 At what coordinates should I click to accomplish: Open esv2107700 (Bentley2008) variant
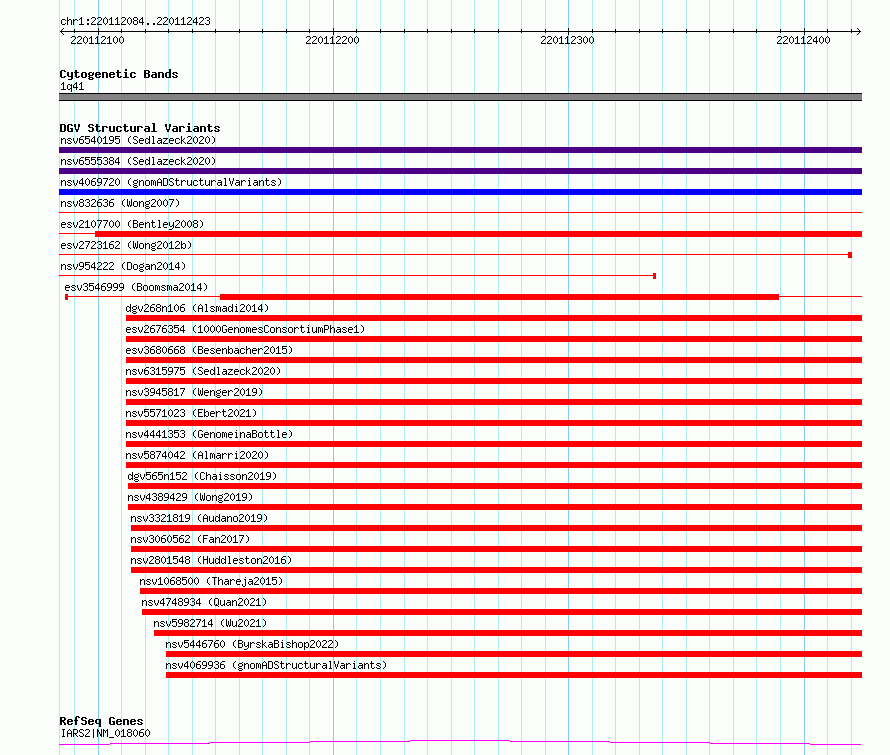132,224
